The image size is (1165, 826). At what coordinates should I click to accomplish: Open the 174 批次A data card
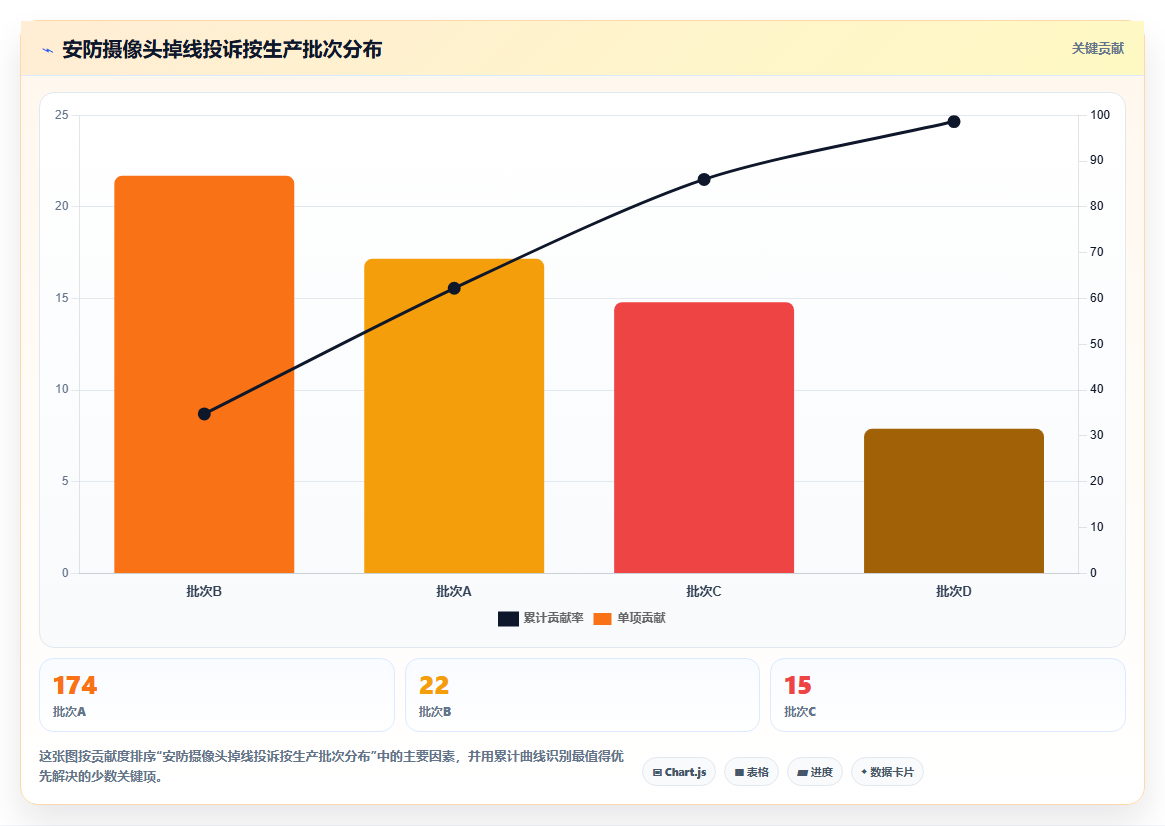(217, 695)
